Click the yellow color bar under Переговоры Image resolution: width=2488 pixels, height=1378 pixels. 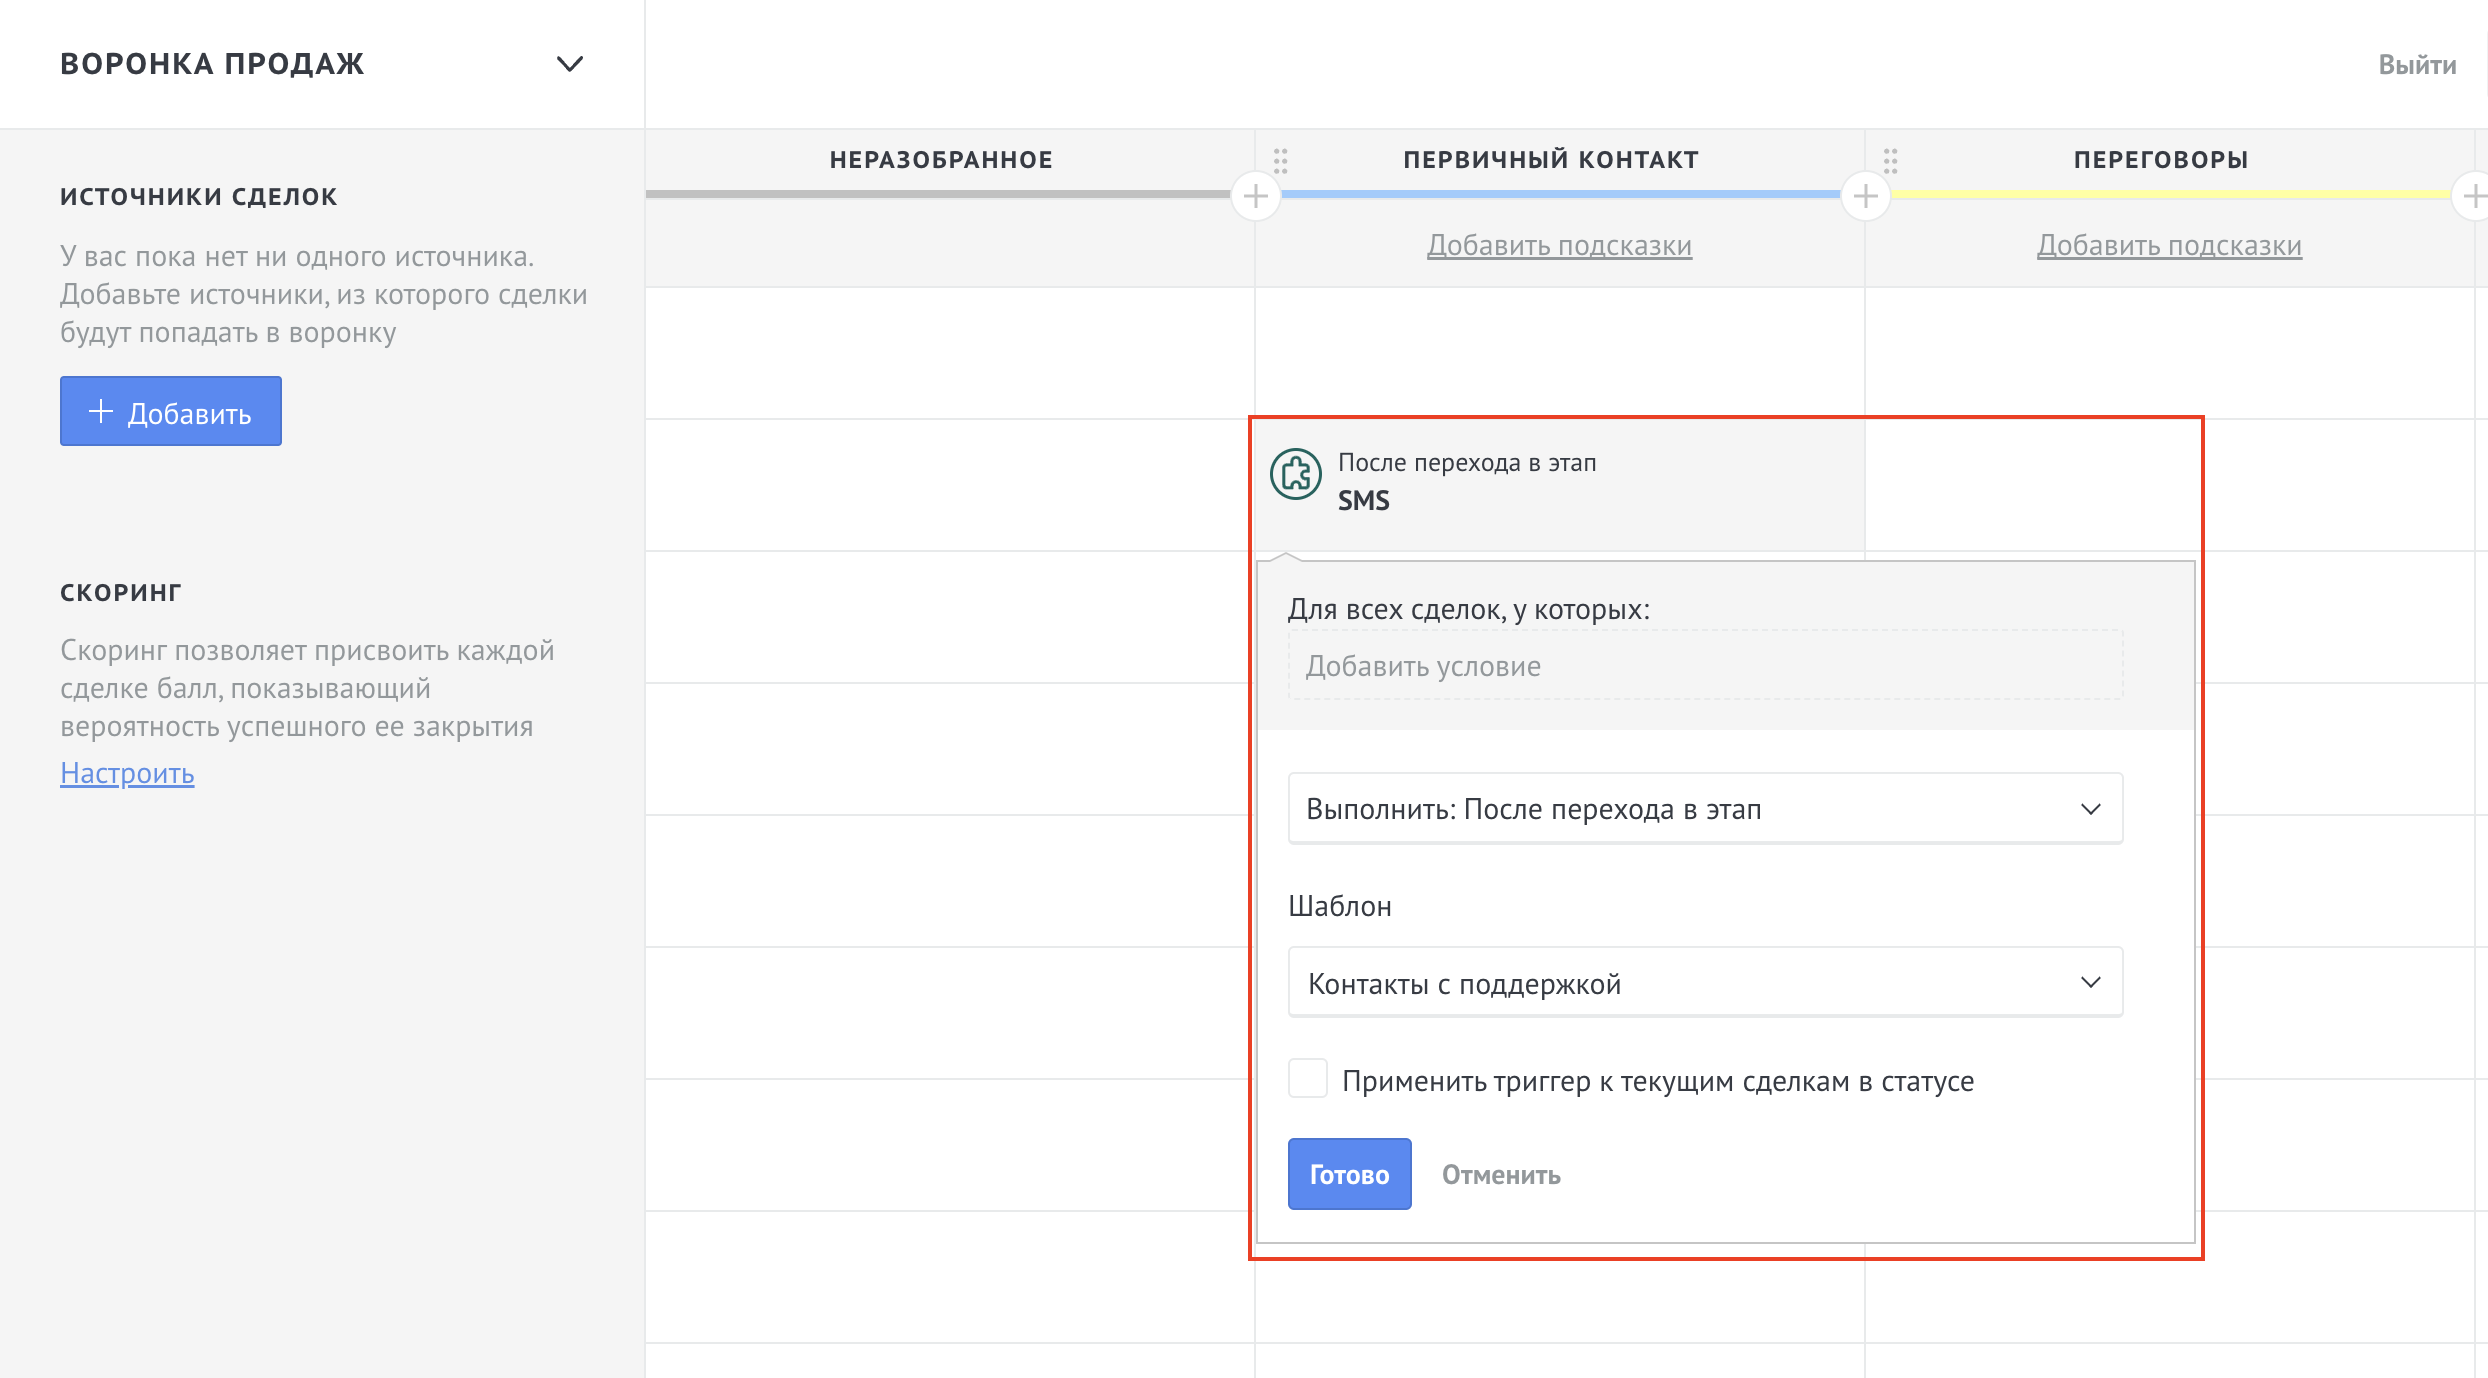coord(2171,194)
